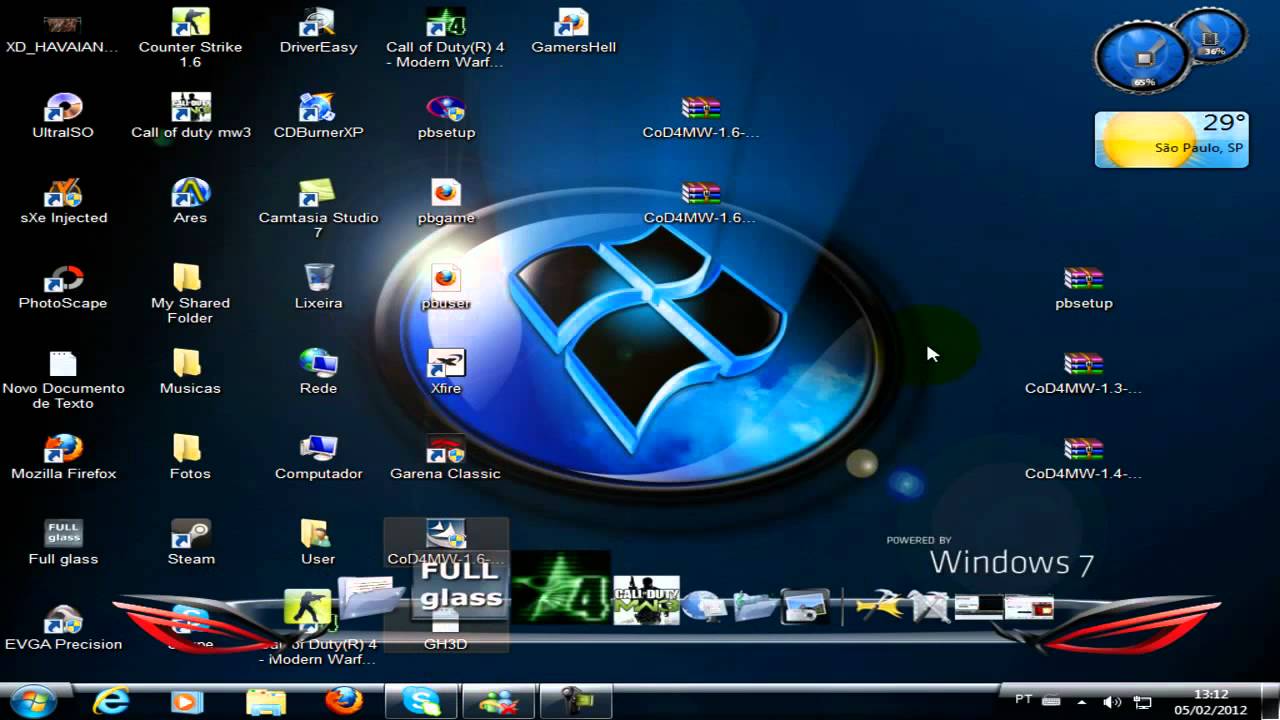The image size is (1280, 720).
Task: Click the Firefox taskbar button
Action: pyautogui.click(x=344, y=702)
